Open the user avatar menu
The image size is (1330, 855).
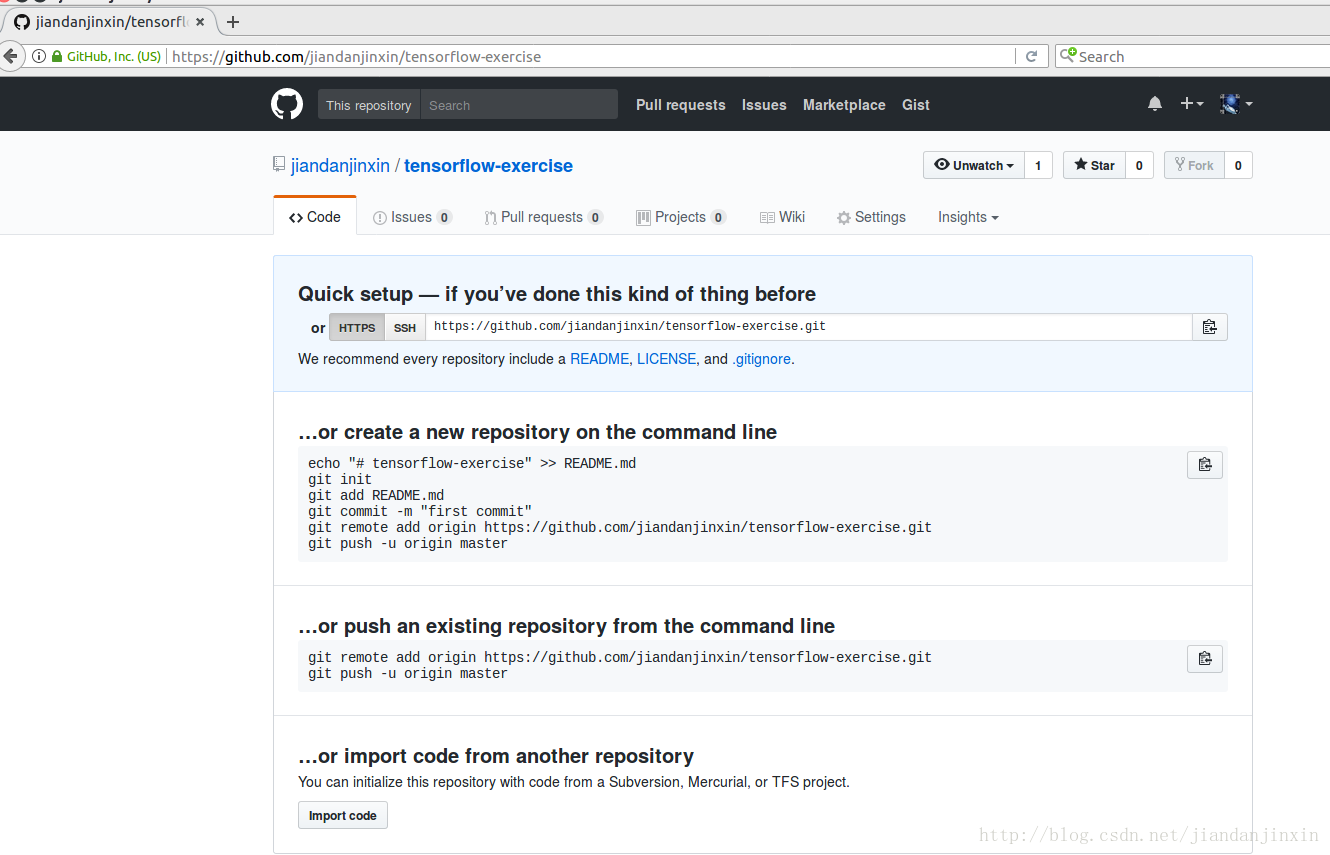pyautogui.click(x=1236, y=104)
